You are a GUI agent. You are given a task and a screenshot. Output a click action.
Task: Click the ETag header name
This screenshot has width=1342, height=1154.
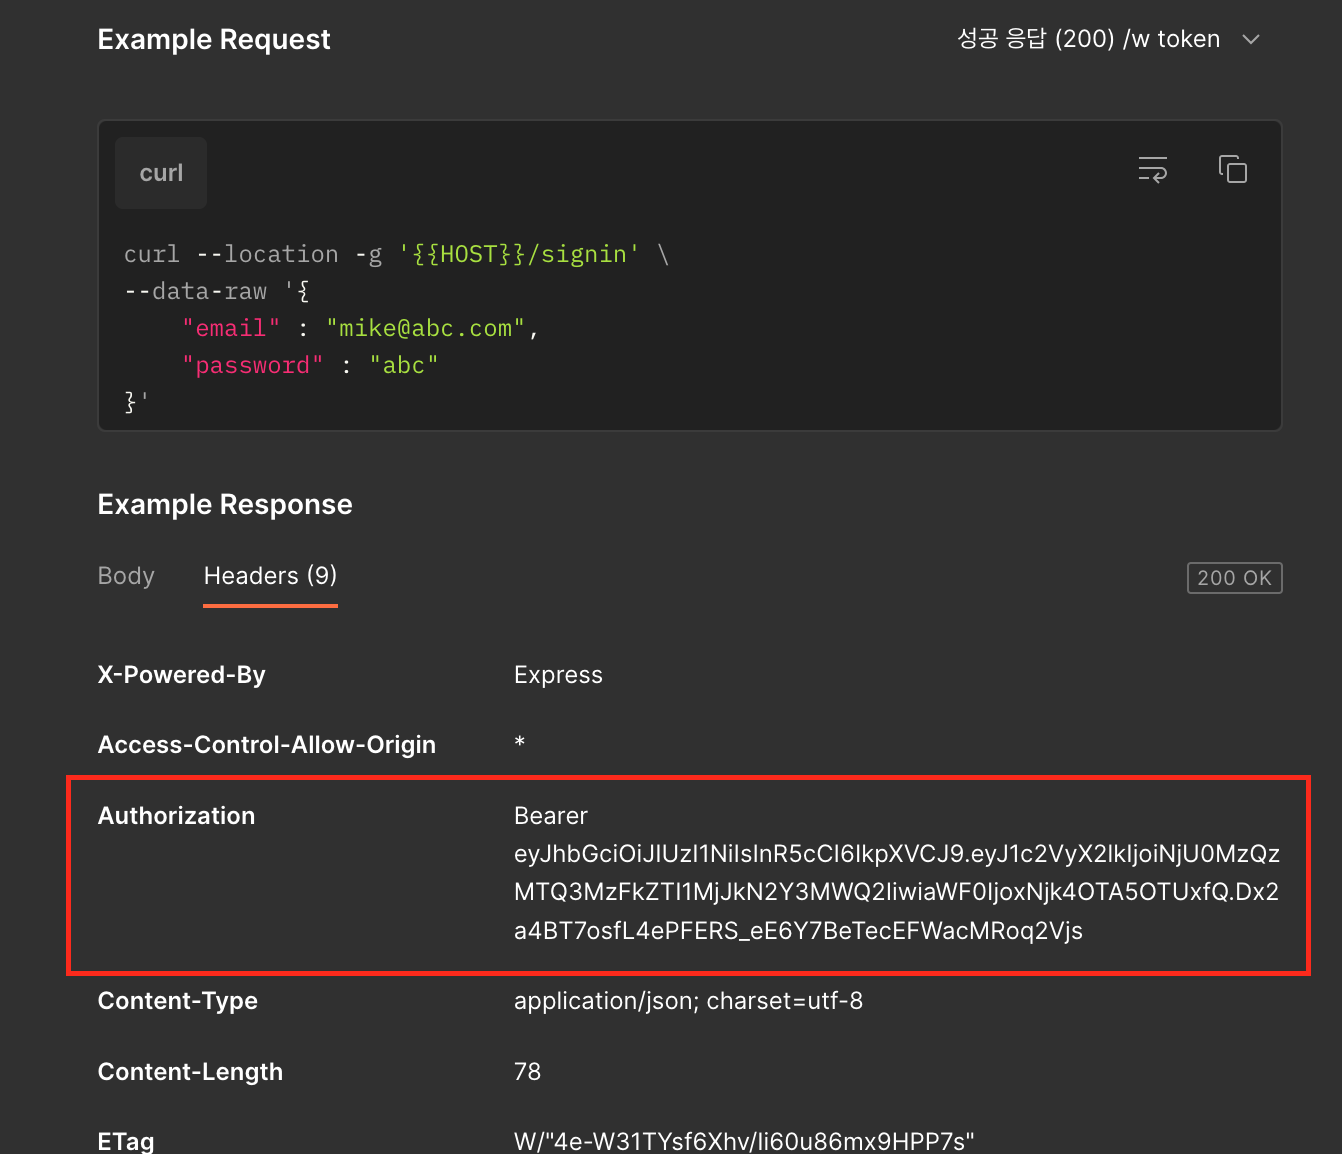pyautogui.click(x=126, y=1141)
